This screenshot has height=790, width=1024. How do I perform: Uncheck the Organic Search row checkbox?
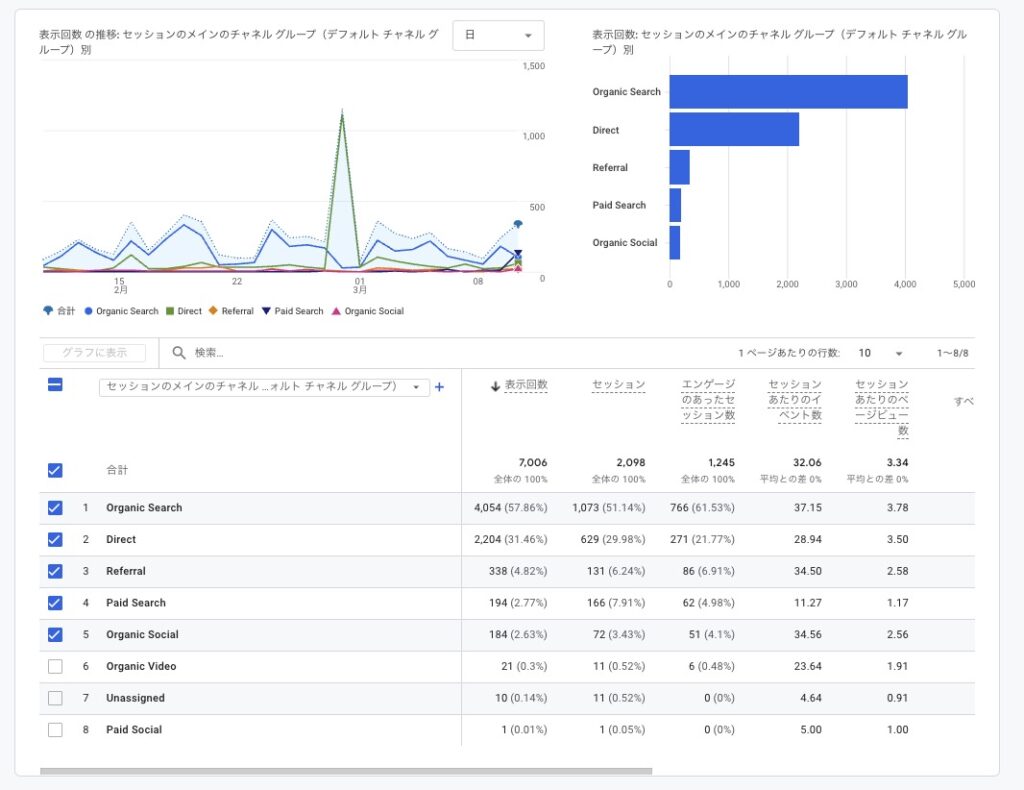point(55,508)
